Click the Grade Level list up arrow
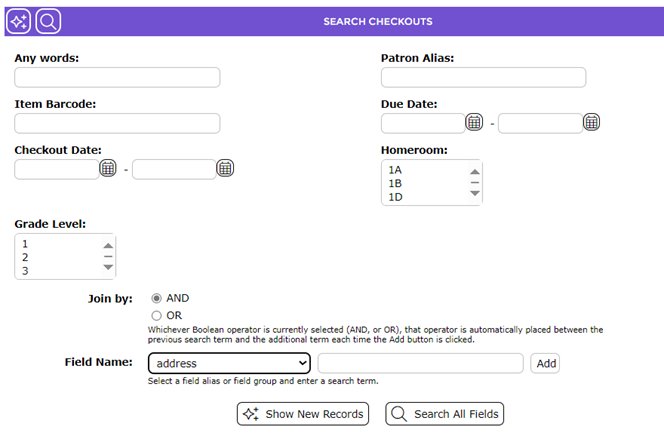 coord(108,246)
